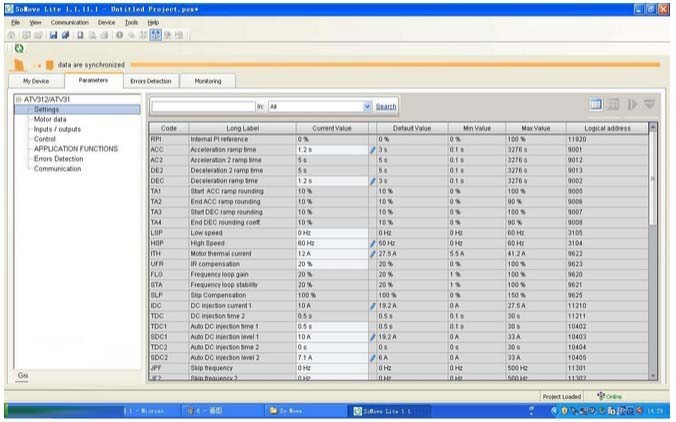
Task: Open the Tools menu
Action: pos(131,22)
